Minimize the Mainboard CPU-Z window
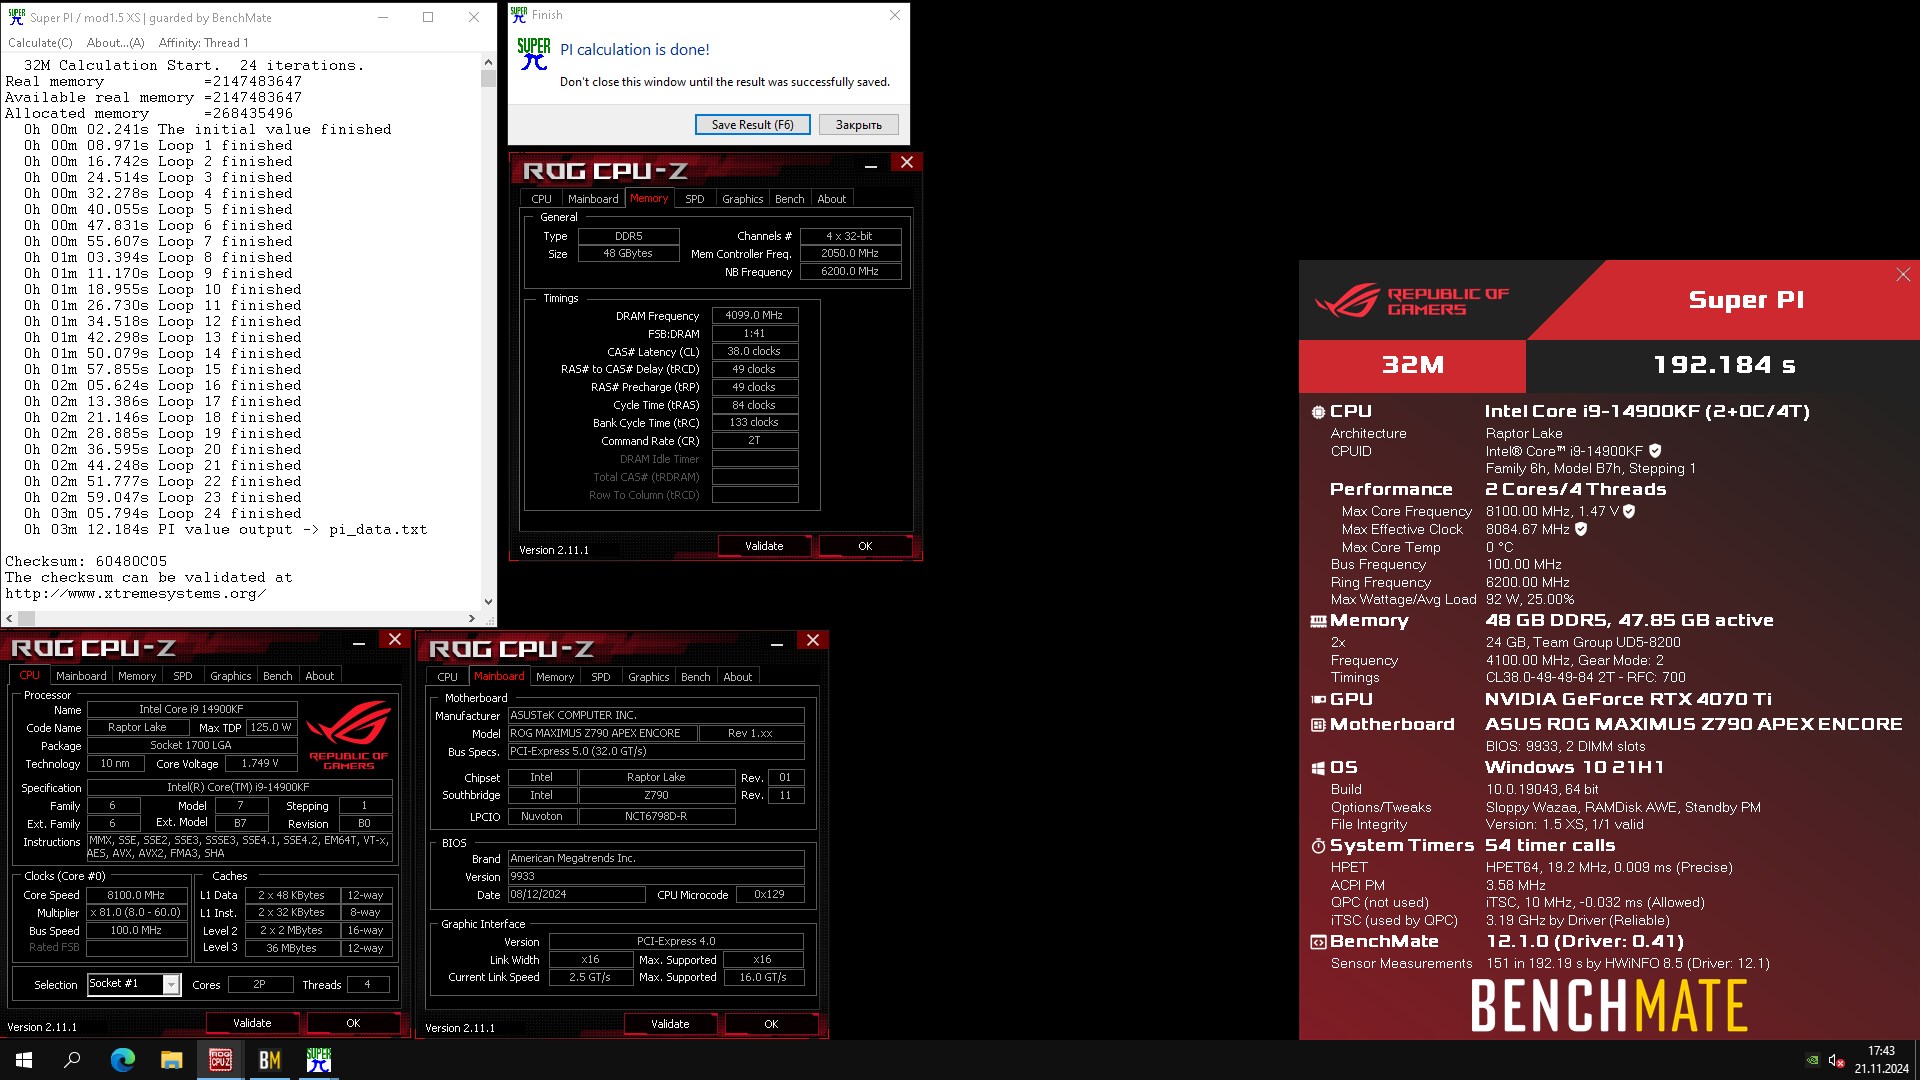1920x1080 pixels. [x=776, y=643]
